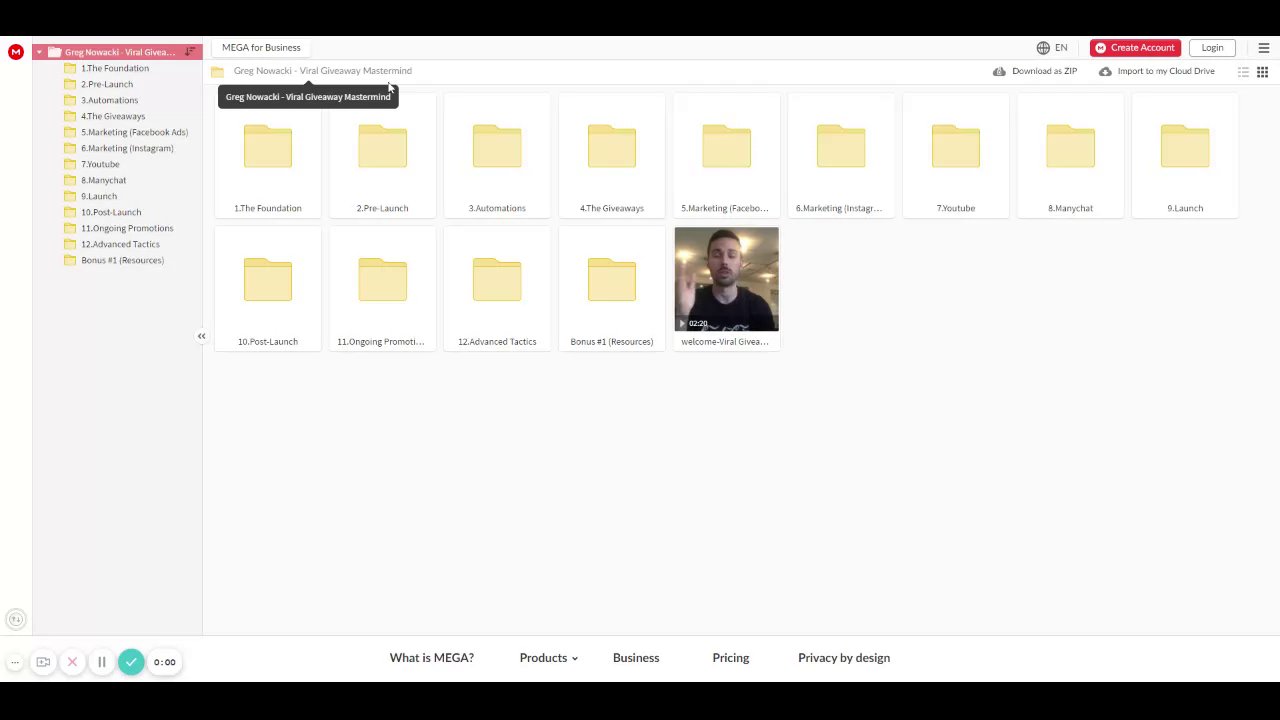
Task: Click Import to my Cloud Drive
Action: [x=1157, y=72]
